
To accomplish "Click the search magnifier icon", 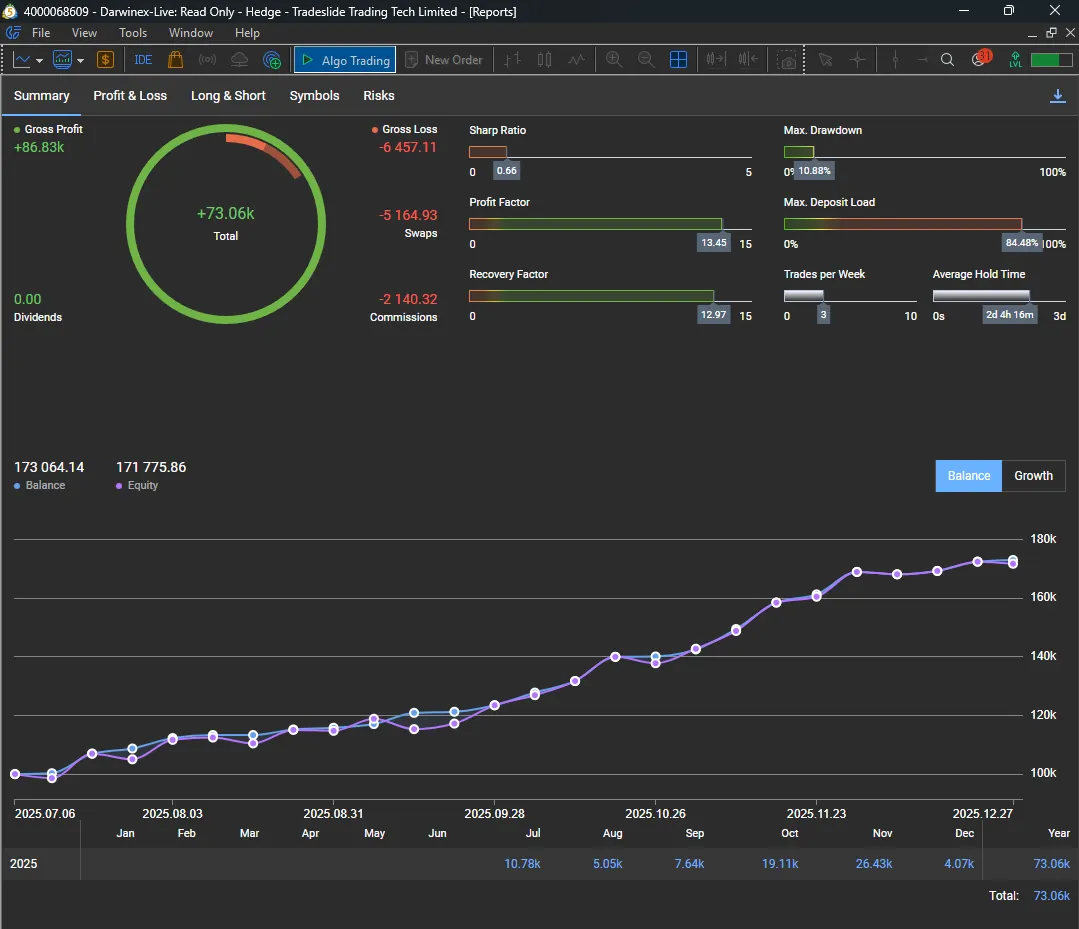I will [x=948, y=60].
